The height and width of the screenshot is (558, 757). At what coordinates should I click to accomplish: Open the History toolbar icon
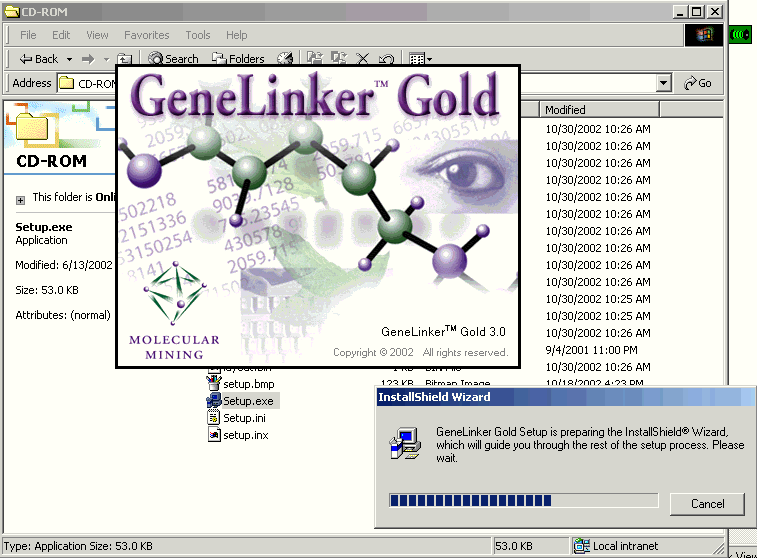tap(285, 59)
